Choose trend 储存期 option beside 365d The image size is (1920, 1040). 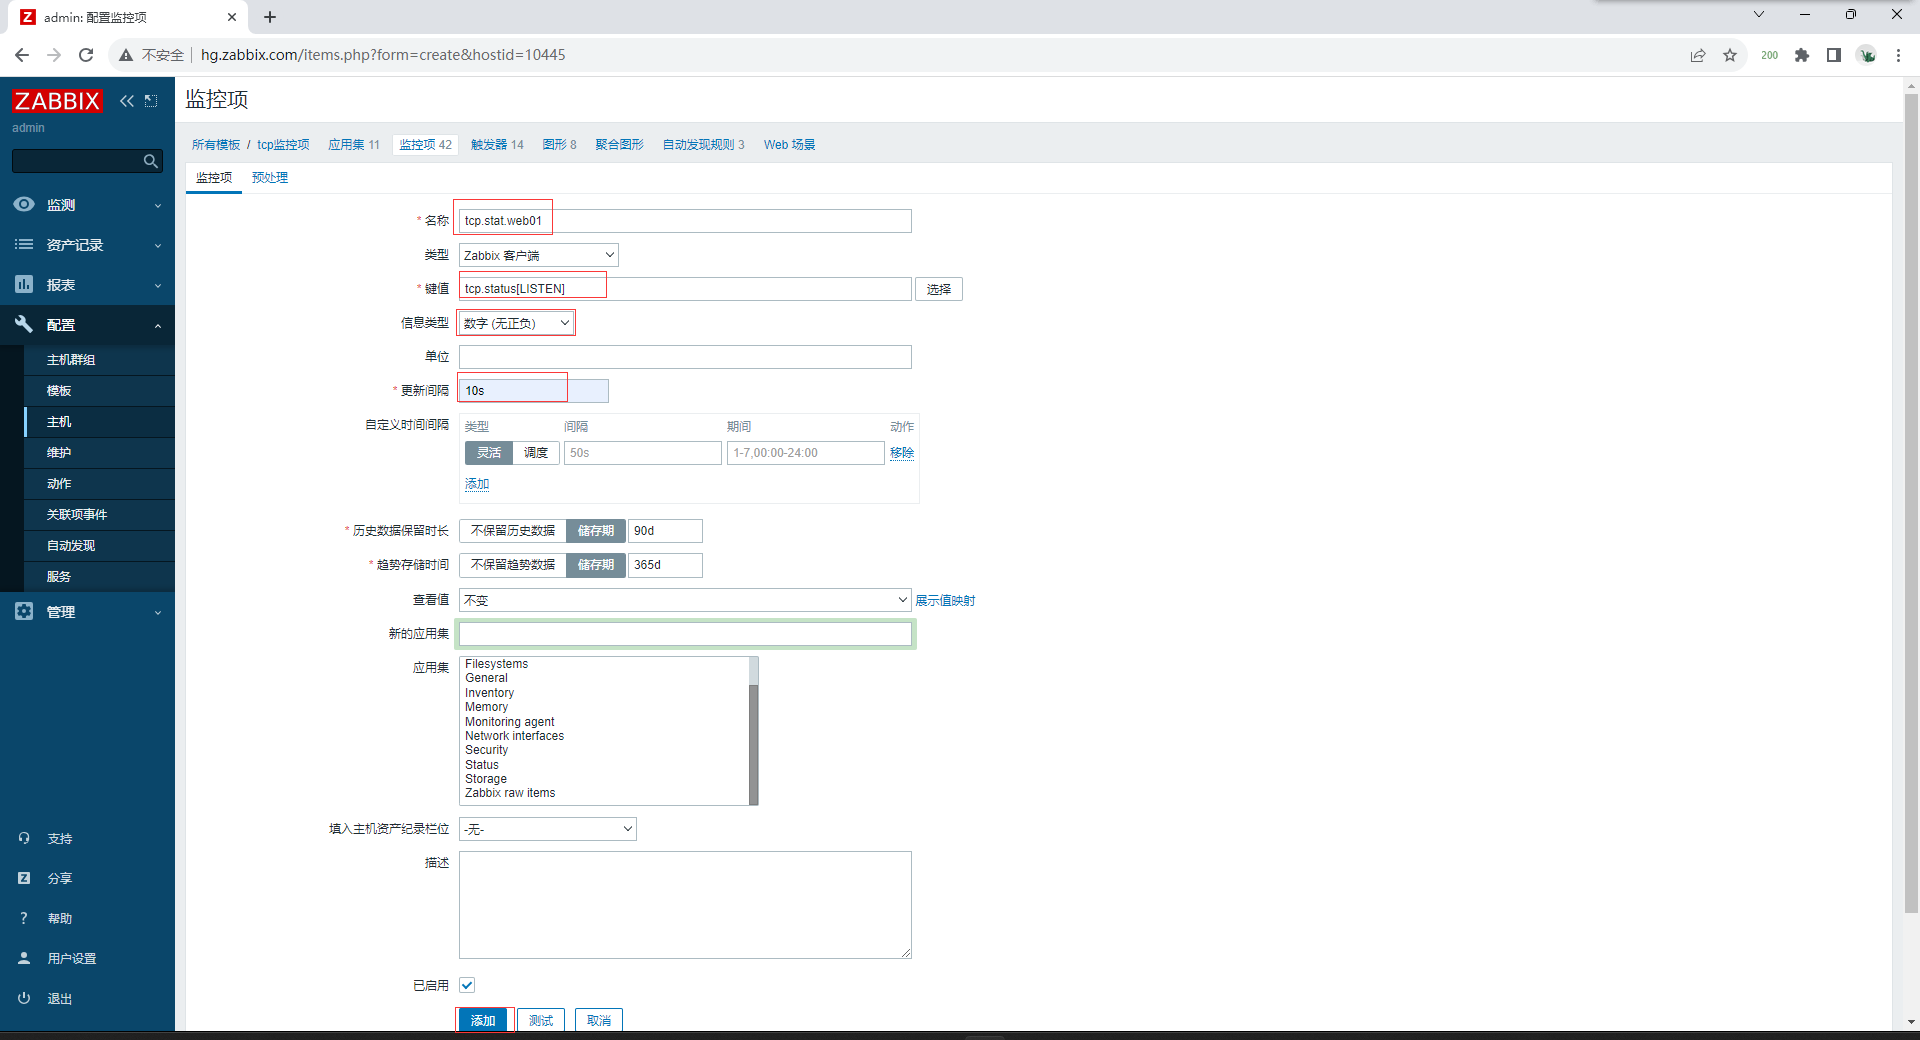[596, 565]
